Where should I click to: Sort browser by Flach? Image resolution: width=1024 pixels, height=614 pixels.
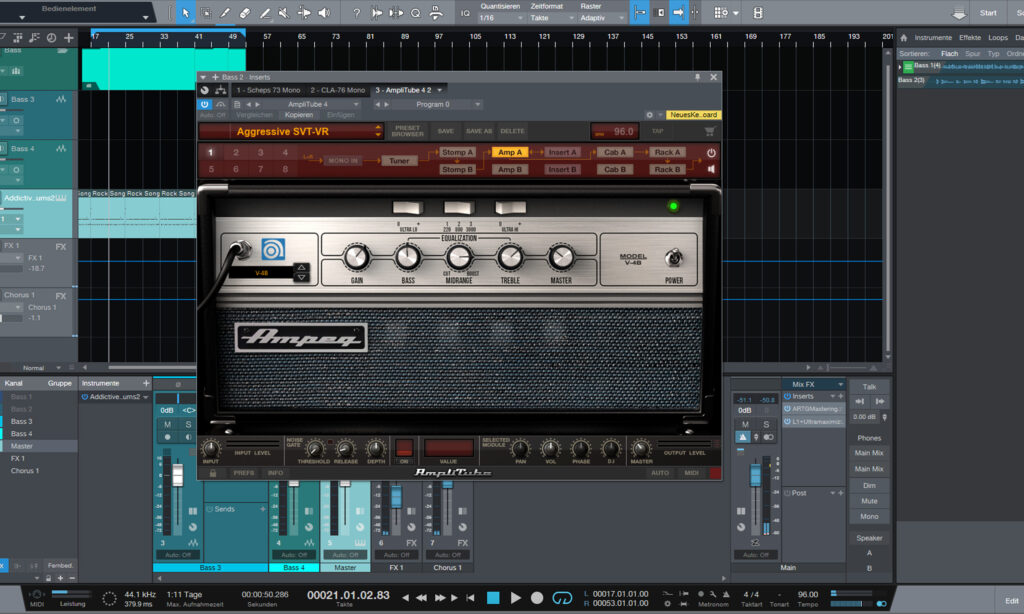click(950, 54)
